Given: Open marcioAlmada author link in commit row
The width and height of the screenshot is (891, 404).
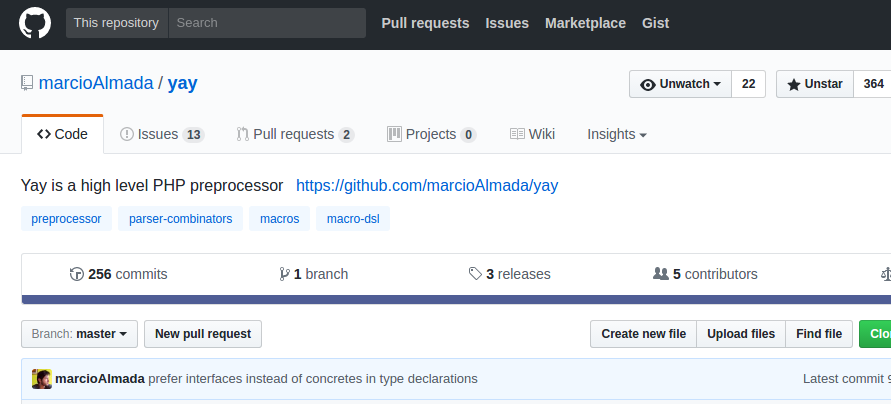Looking at the screenshot, I should tap(100, 379).
